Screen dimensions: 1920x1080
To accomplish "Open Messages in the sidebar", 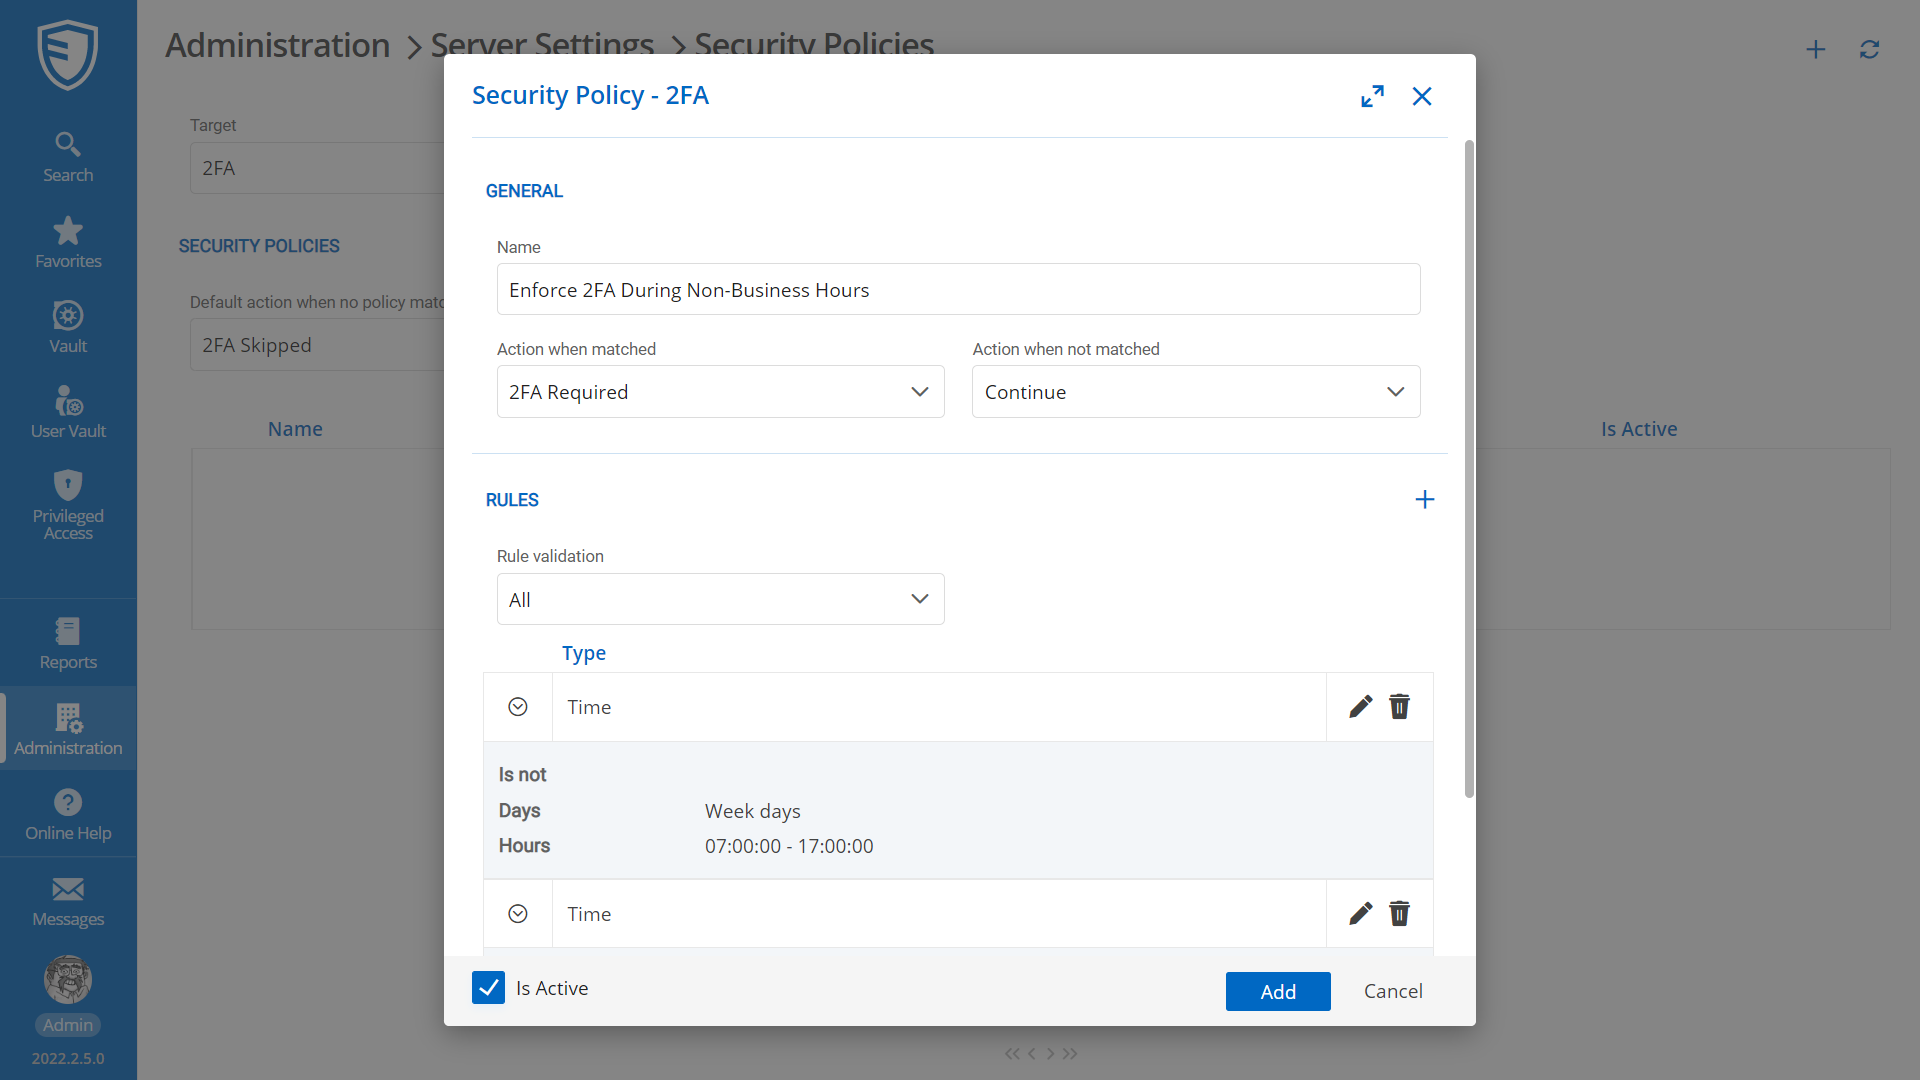I will (x=67, y=900).
